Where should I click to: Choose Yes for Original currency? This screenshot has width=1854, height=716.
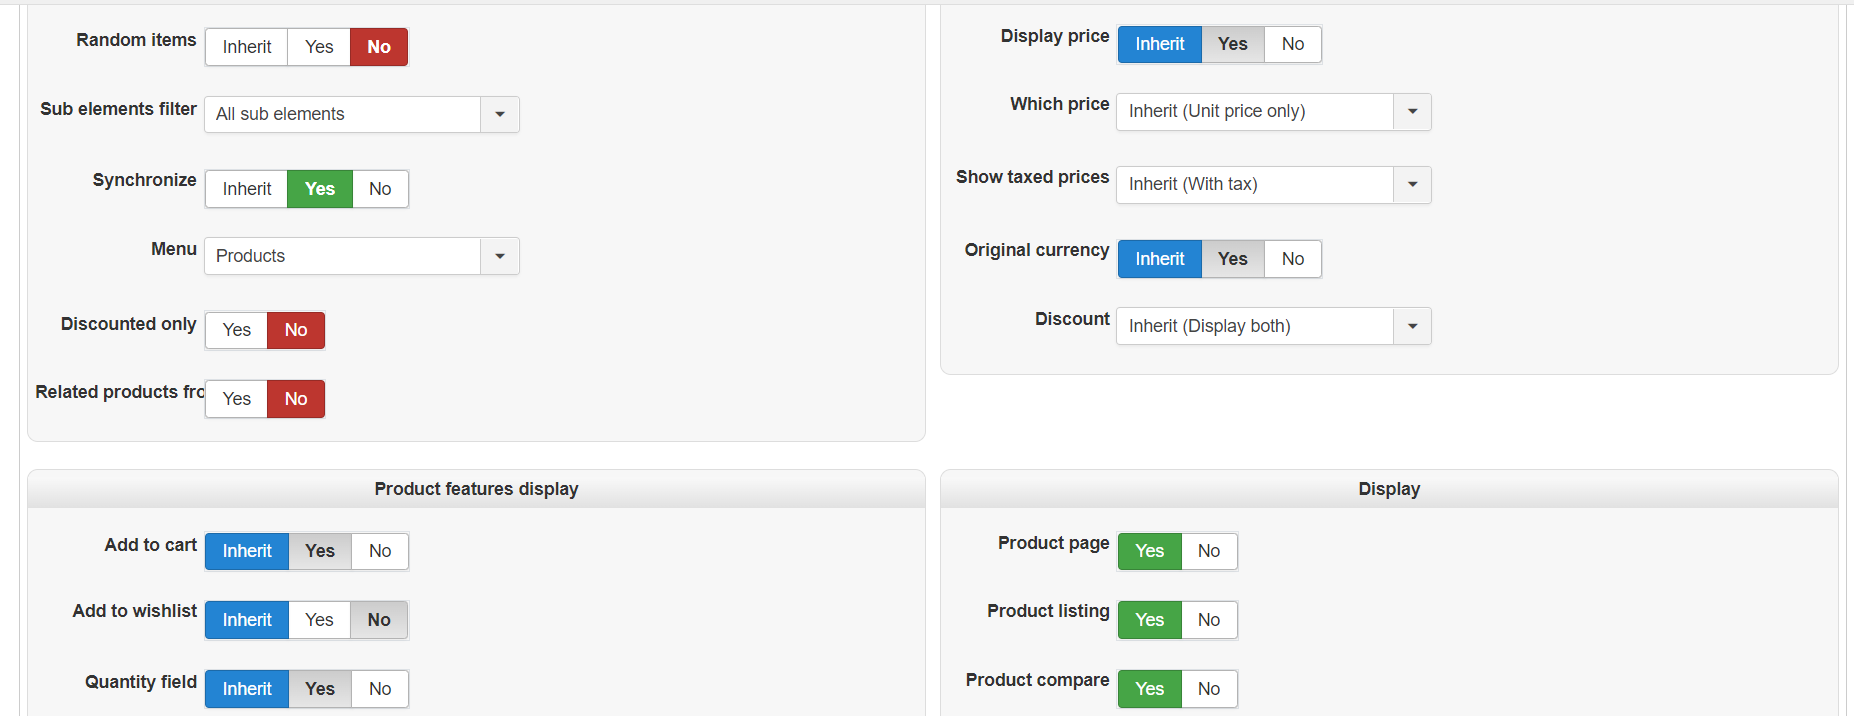pos(1232,259)
